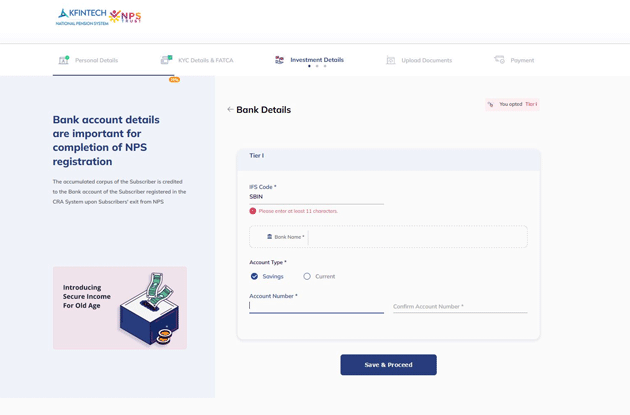
Task: Open the Personal Details tab
Action: click(x=96, y=60)
